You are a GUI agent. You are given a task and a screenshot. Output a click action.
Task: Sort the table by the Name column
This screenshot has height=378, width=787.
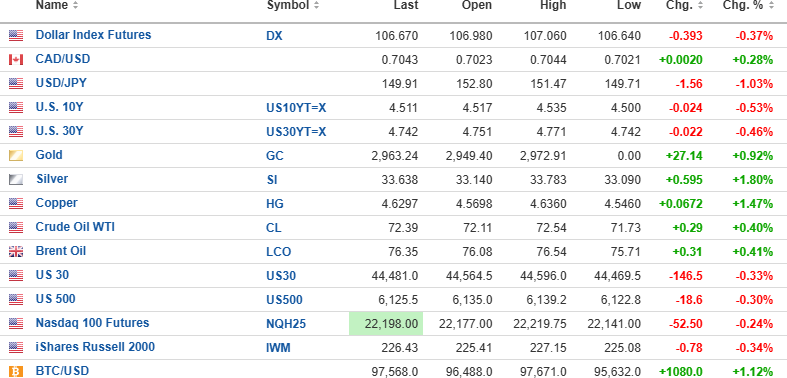[x=57, y=6]
